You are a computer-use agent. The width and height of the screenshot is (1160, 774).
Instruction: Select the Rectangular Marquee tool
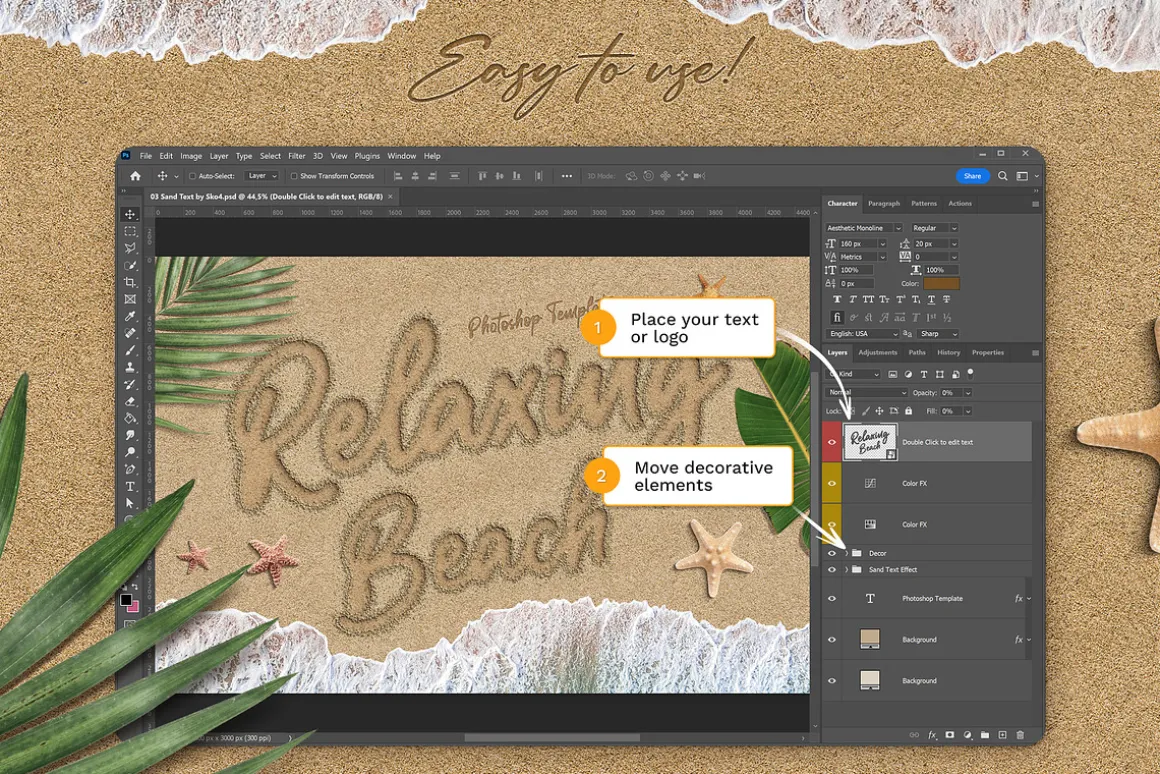click(x=130, y=232)
